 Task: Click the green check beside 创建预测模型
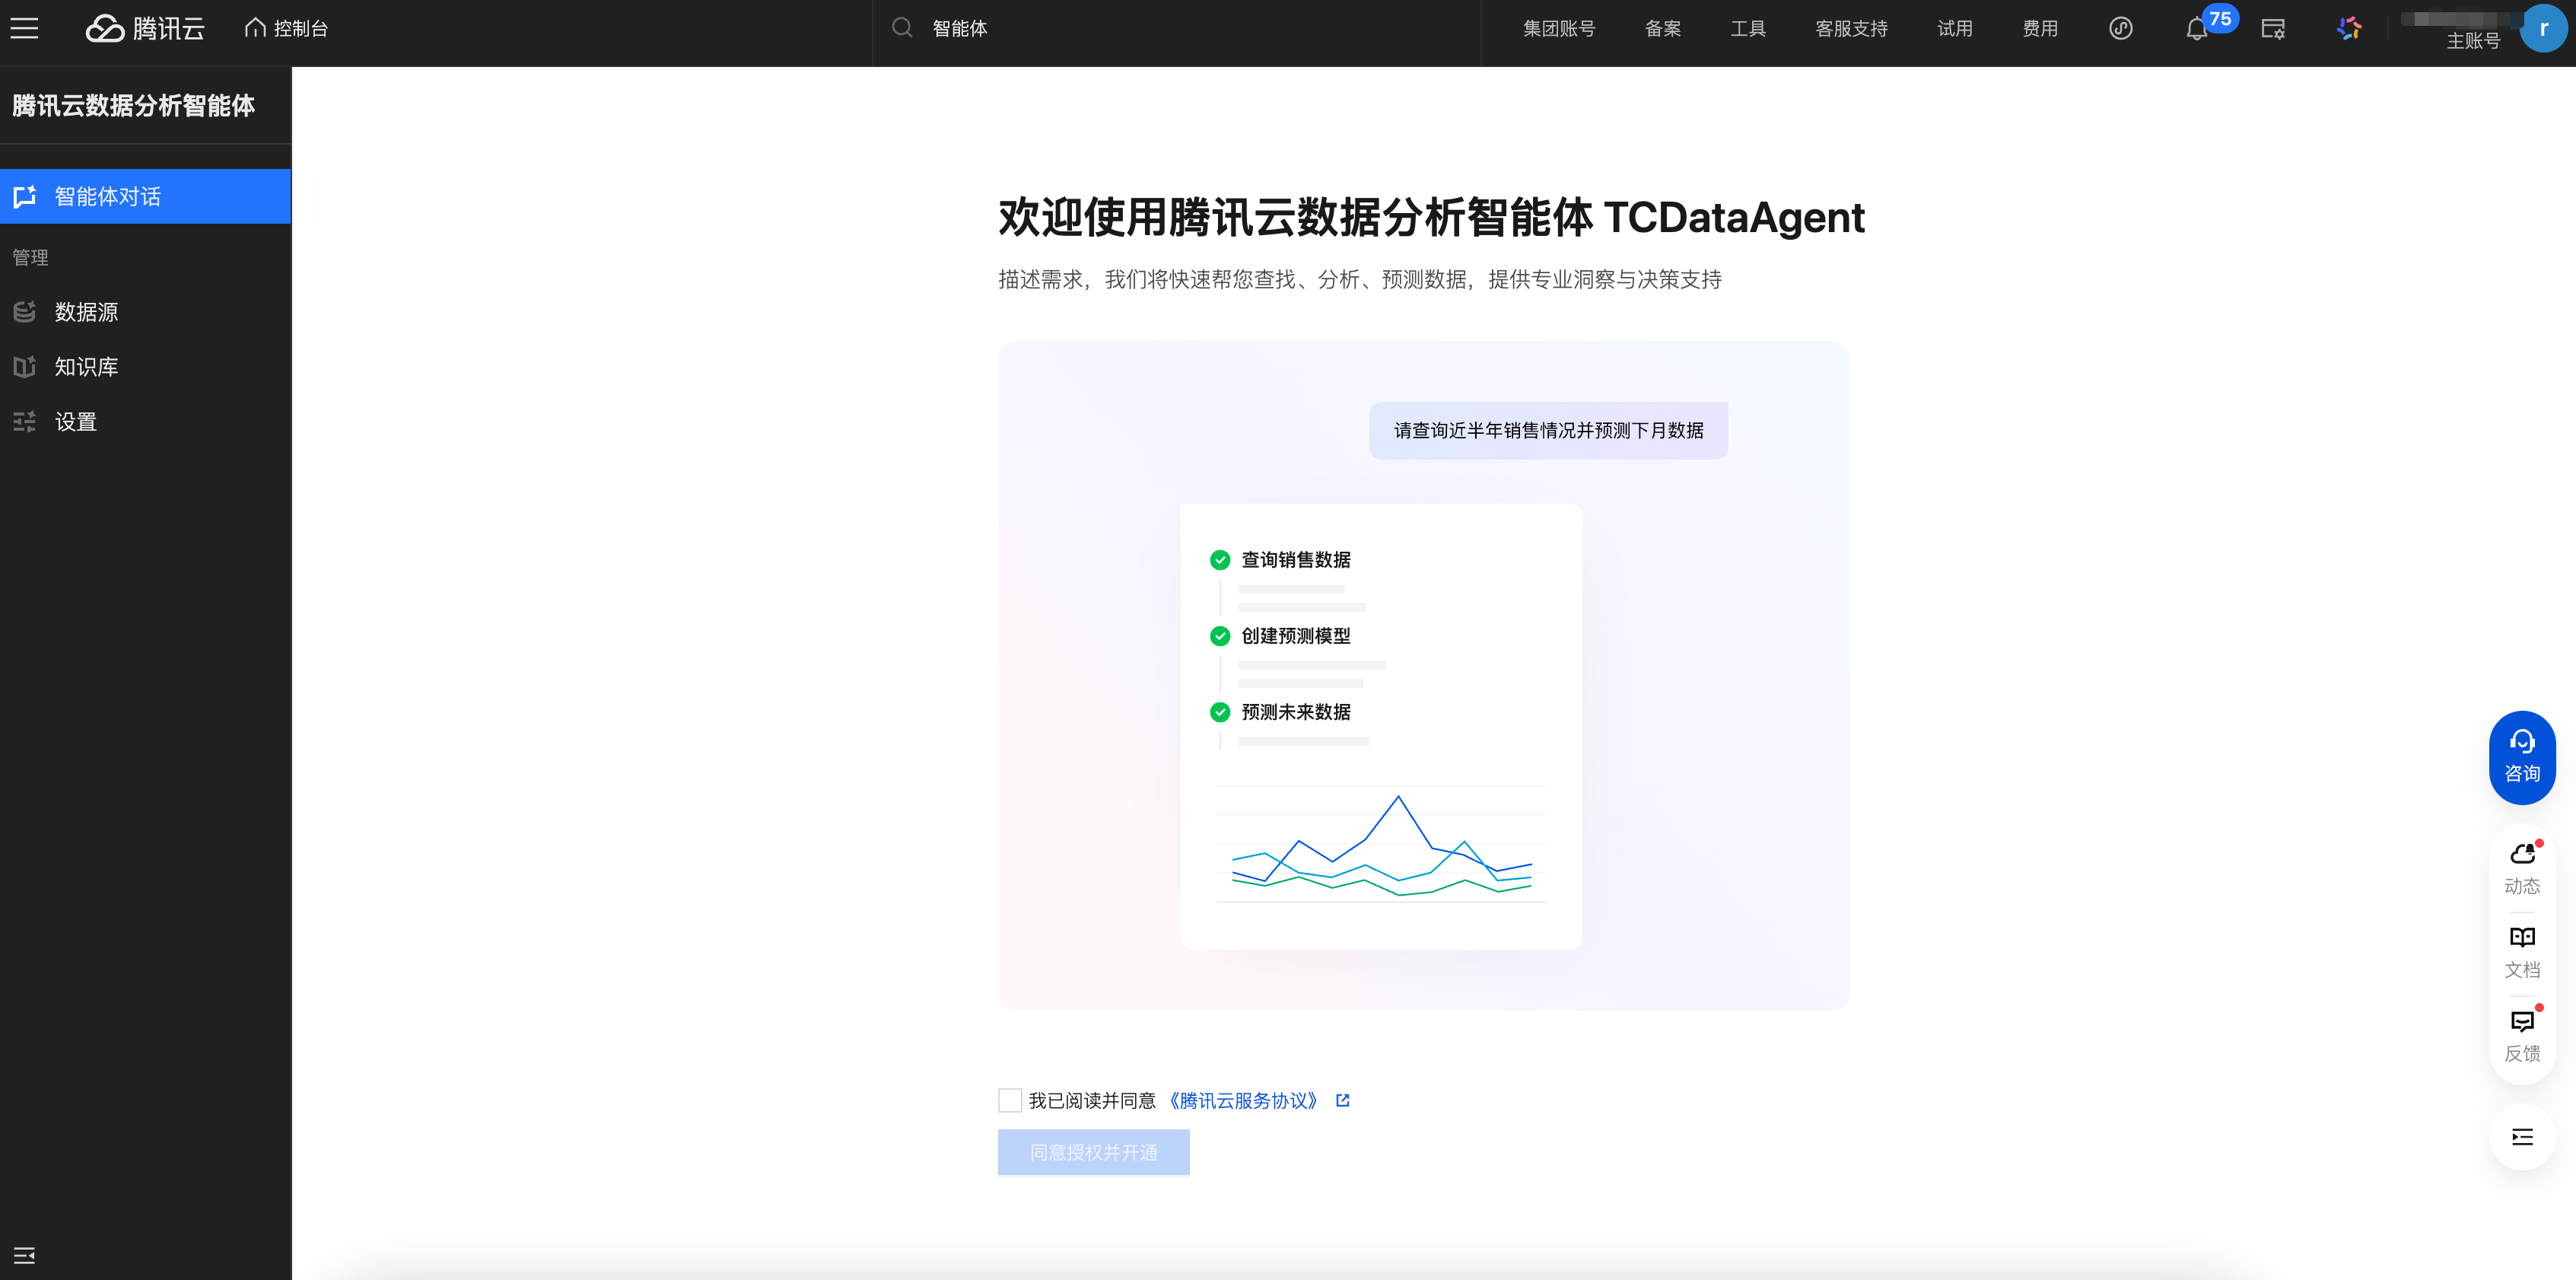pyautogui.click(x=1220, y=636)
